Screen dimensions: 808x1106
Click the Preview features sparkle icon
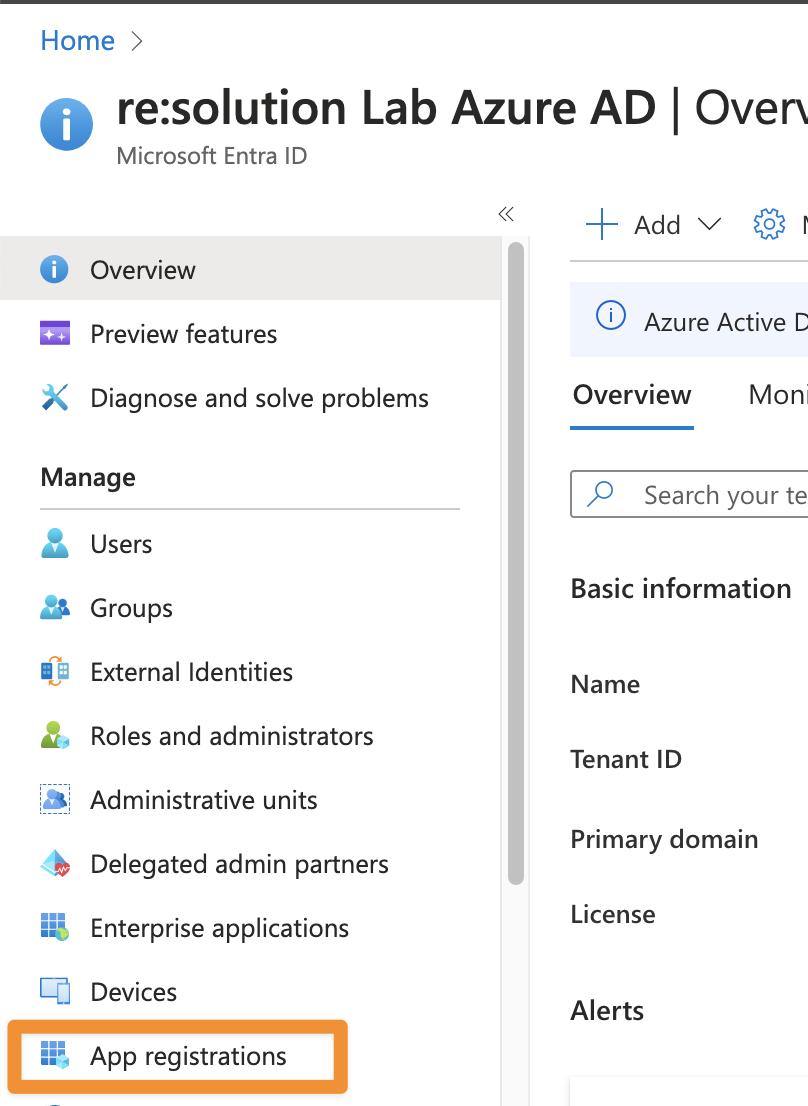tap(54, 333)
